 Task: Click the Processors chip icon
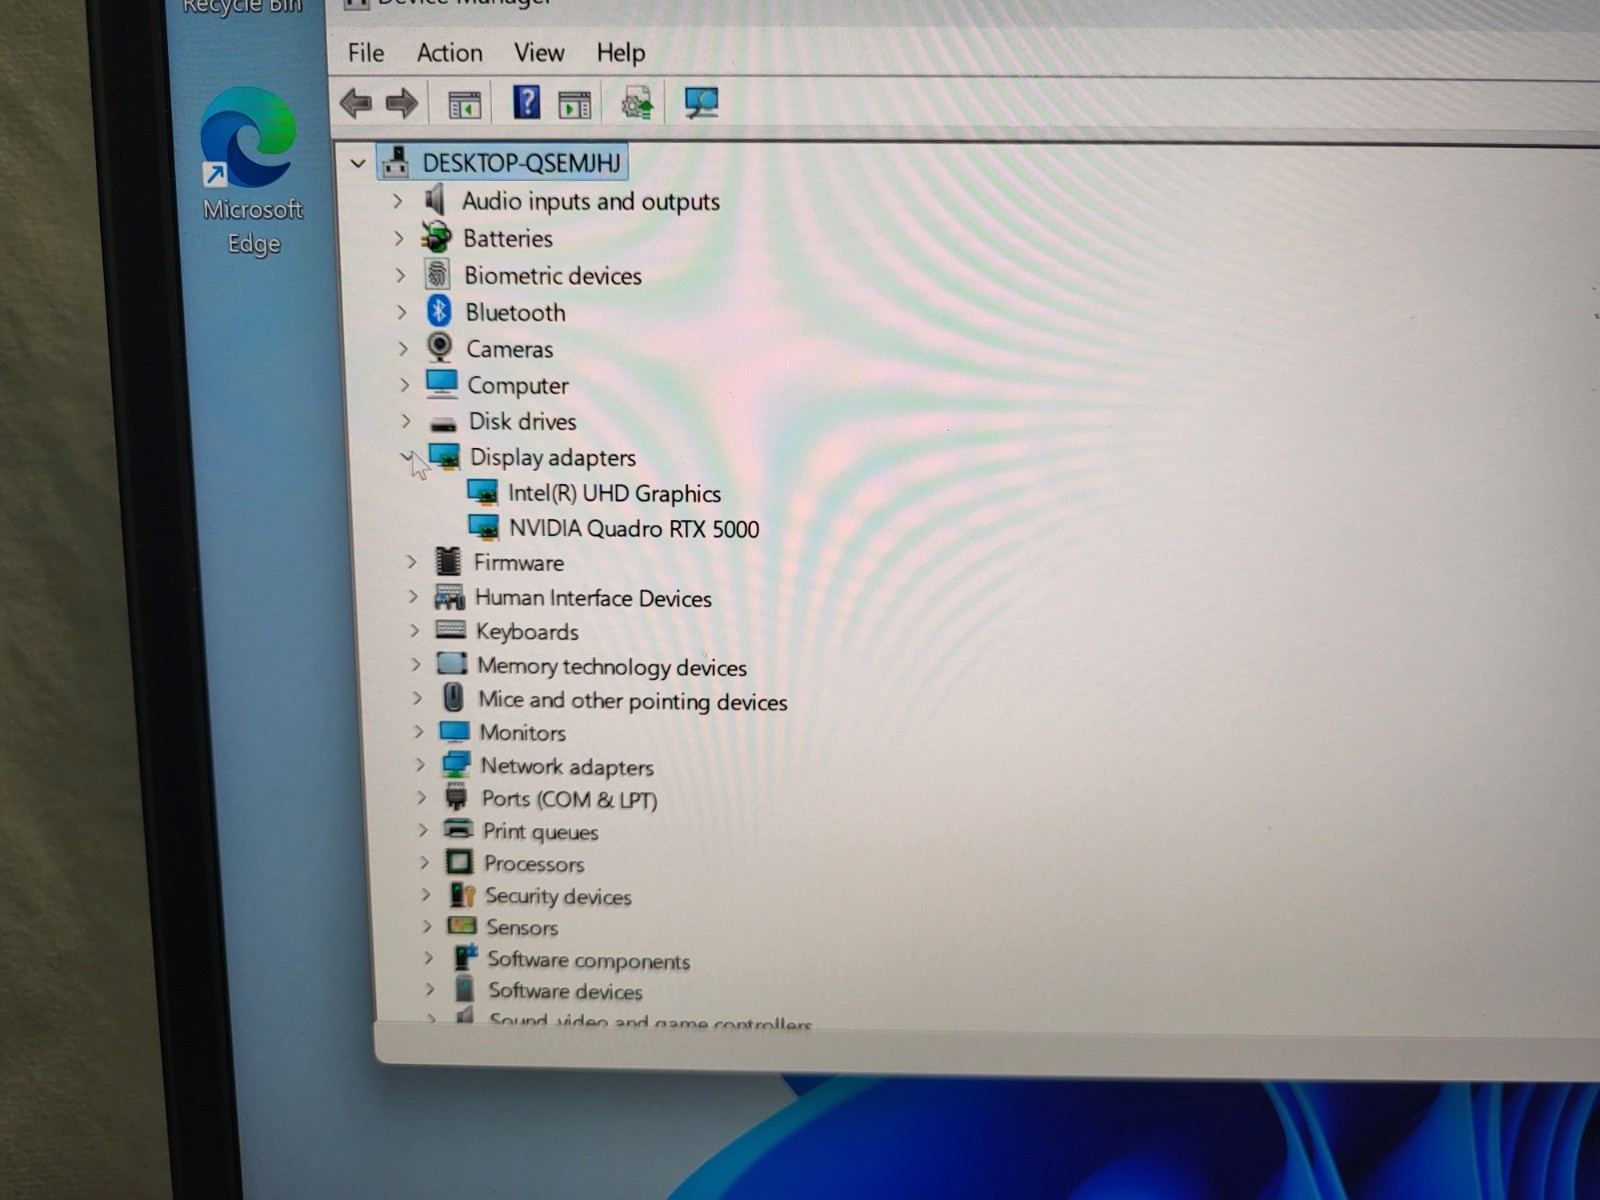click(459, 862)
